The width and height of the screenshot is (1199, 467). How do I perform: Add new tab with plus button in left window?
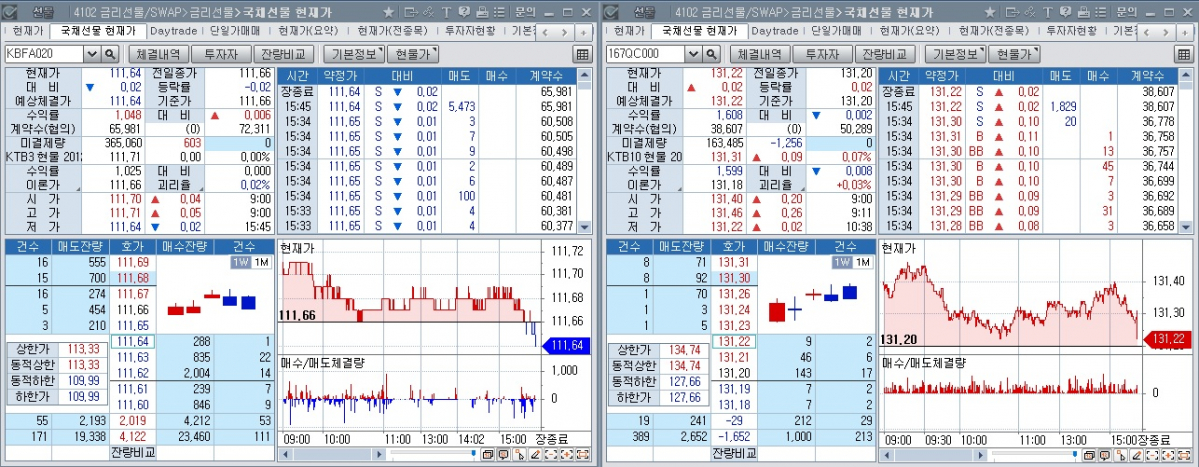[583, 32]
